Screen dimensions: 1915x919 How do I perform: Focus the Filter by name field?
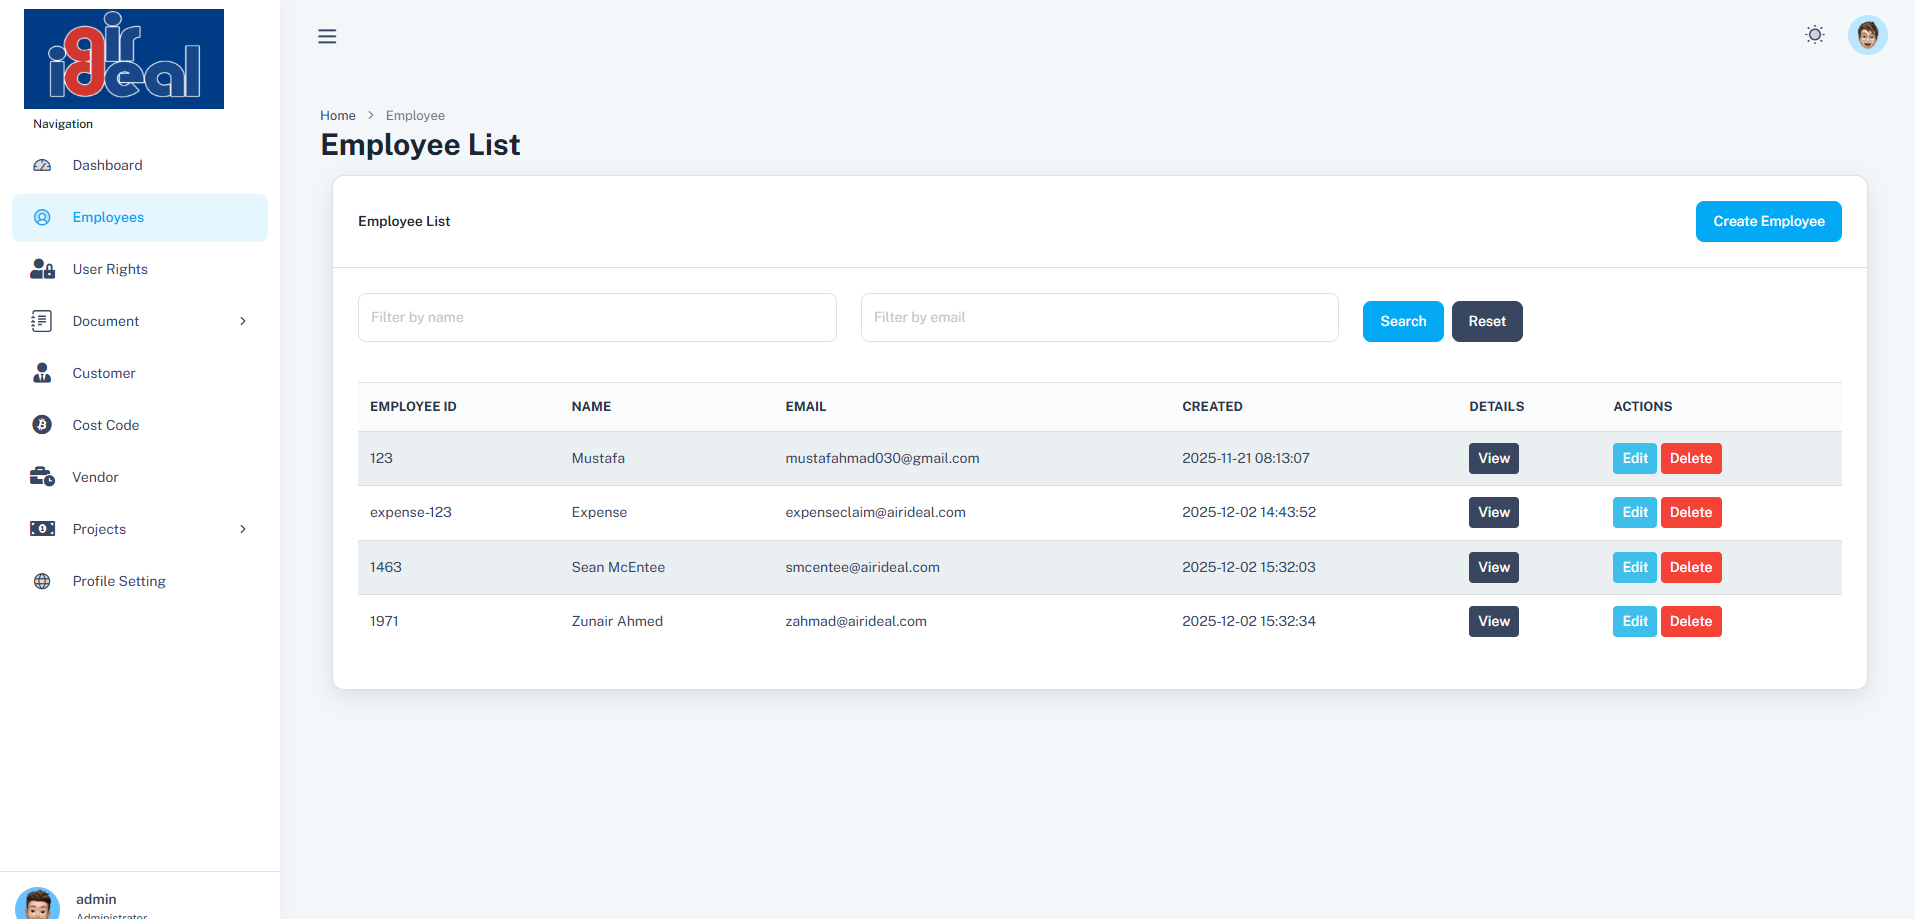pyautogui.click(x=597, y=317)
